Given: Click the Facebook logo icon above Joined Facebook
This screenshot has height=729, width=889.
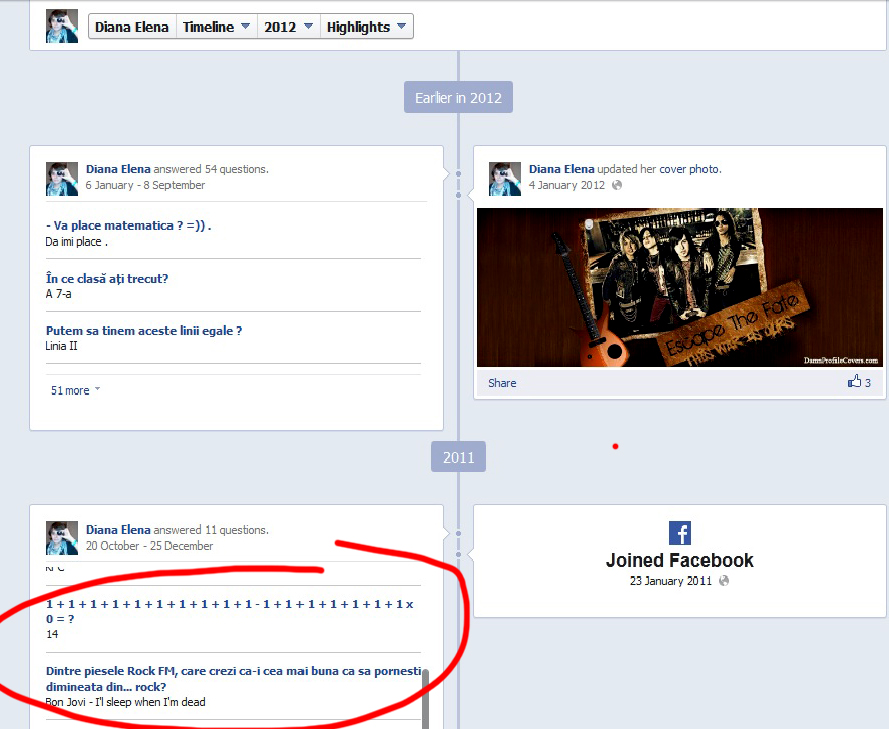Looking at the screenshot, I should click(680, 533).
